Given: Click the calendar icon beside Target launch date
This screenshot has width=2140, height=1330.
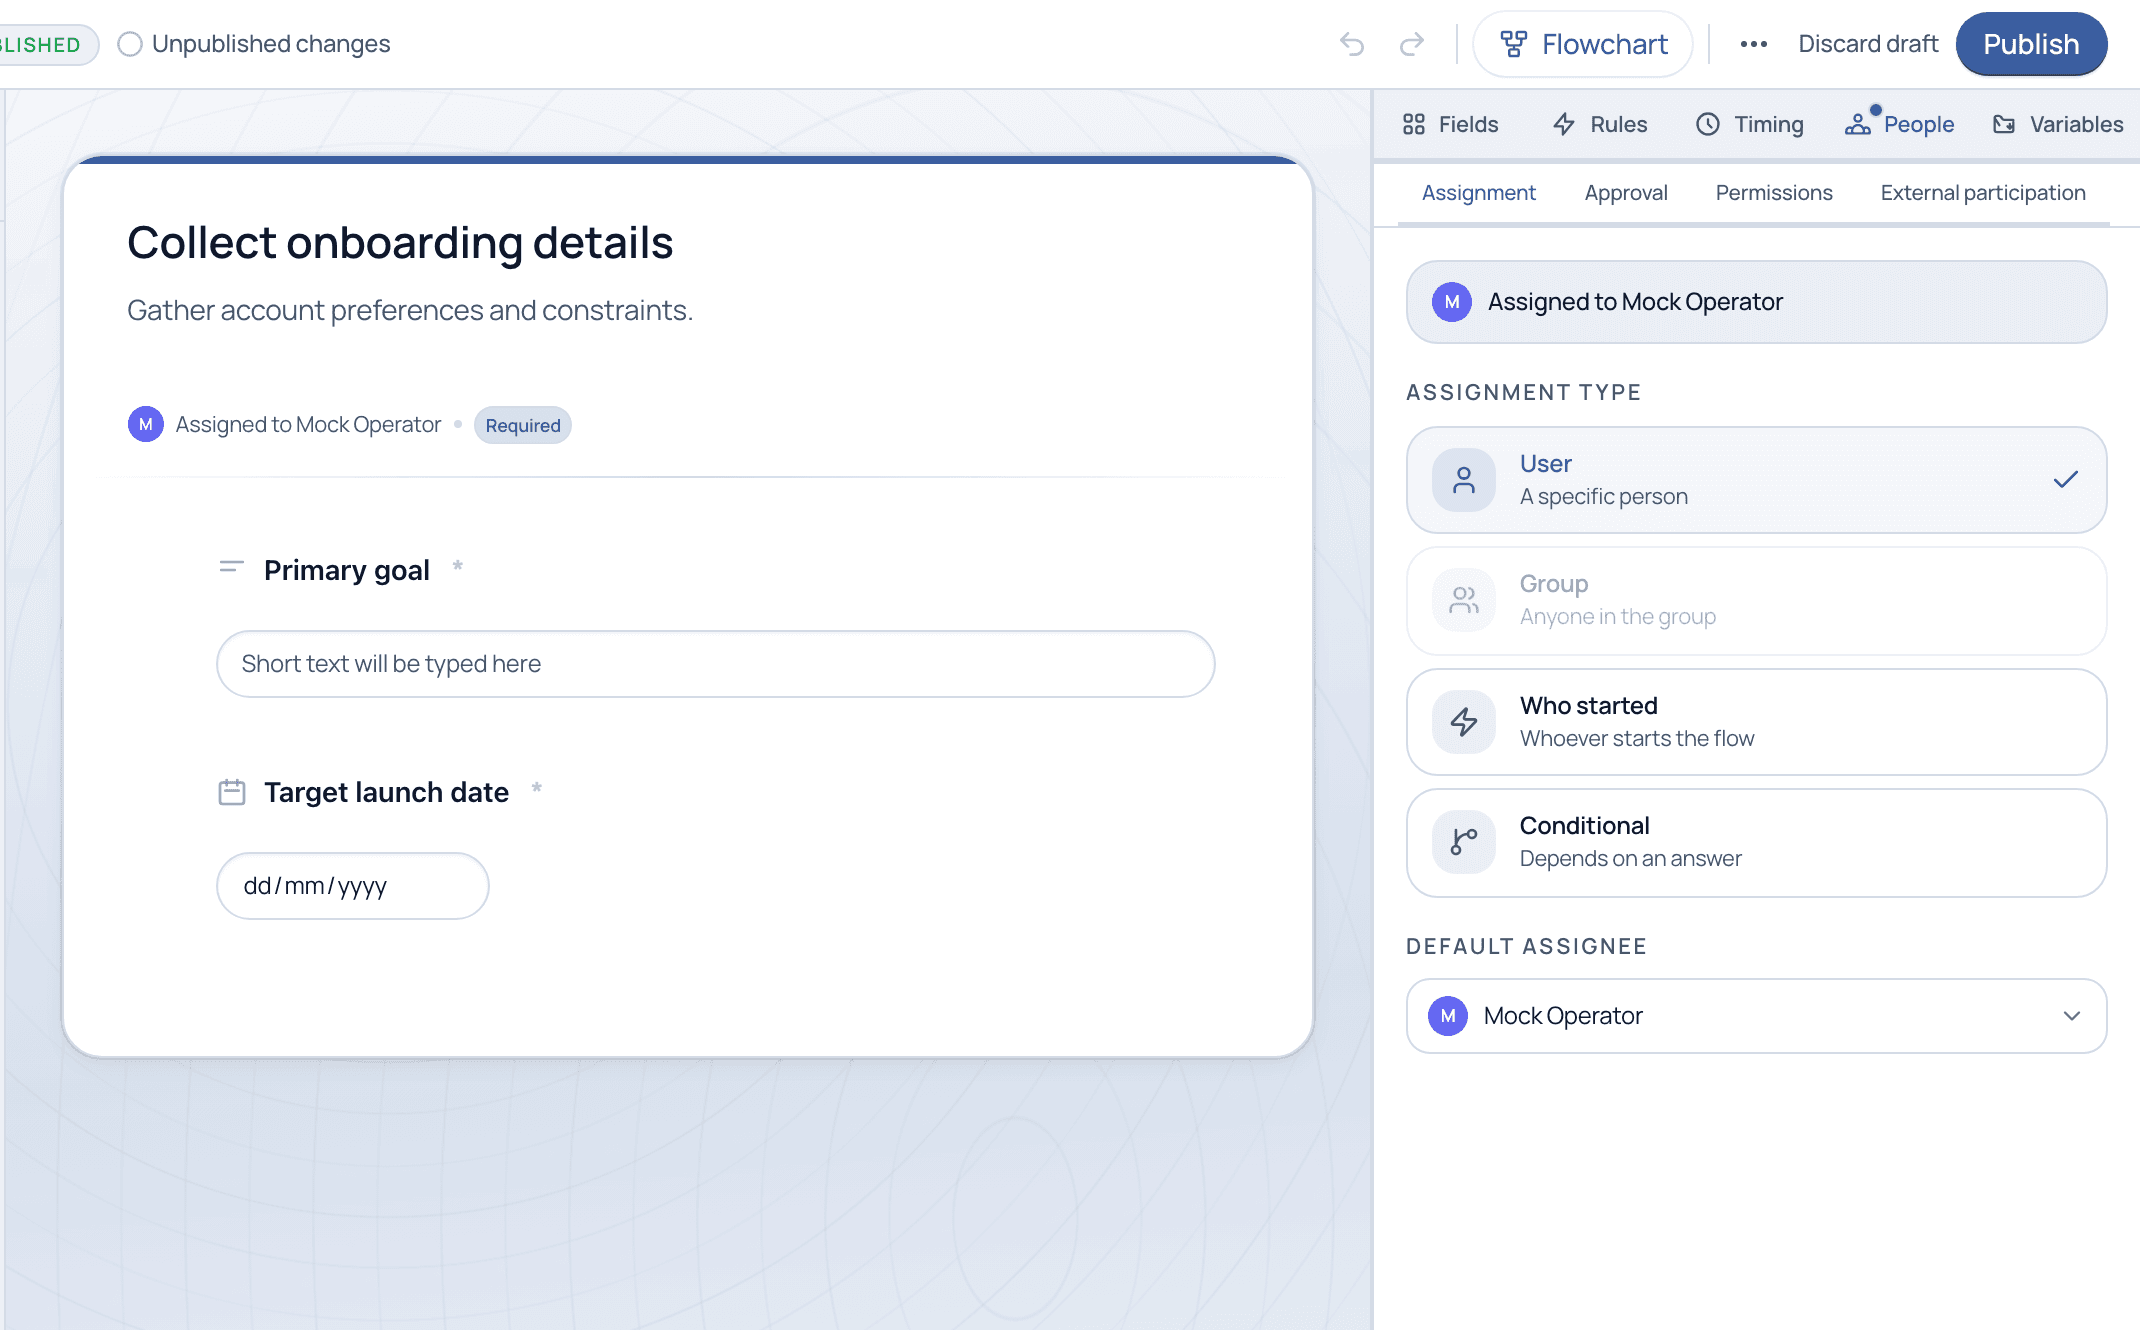Looking at the screenshot, I should tap(232, 792).
